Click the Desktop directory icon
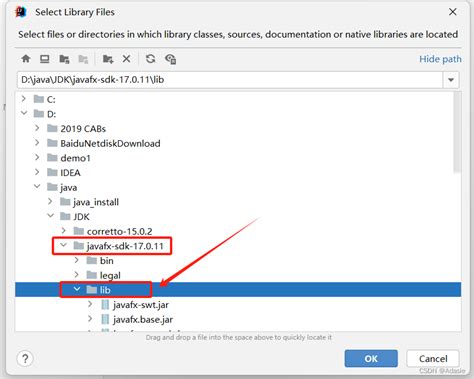474x379 pixels. point(45,59)
